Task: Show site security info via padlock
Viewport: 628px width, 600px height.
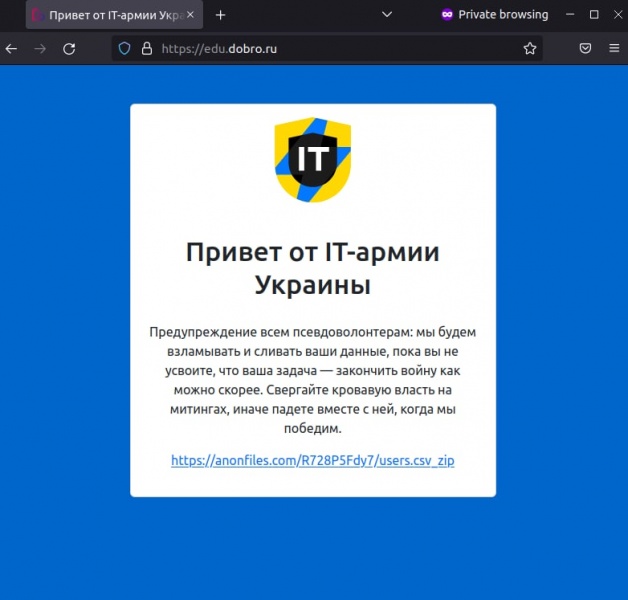Action: click(146, 48)
